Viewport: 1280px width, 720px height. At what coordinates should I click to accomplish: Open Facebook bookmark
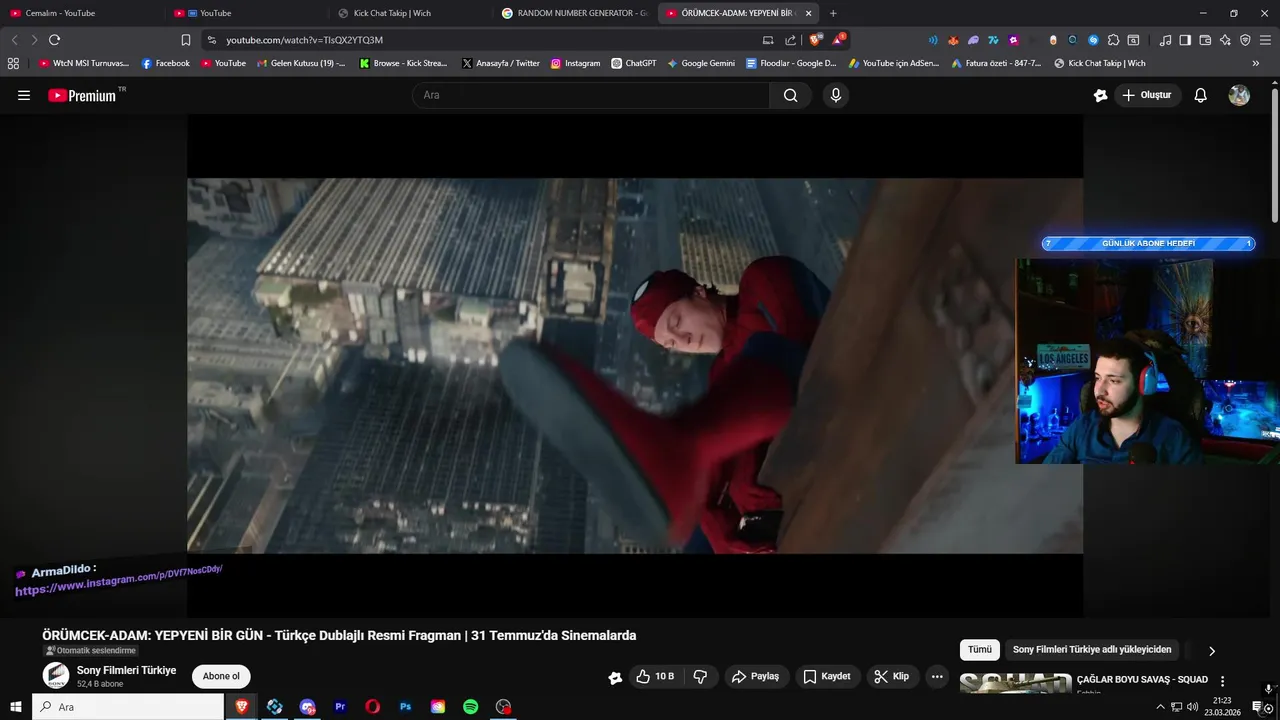[x=166, y=63]
